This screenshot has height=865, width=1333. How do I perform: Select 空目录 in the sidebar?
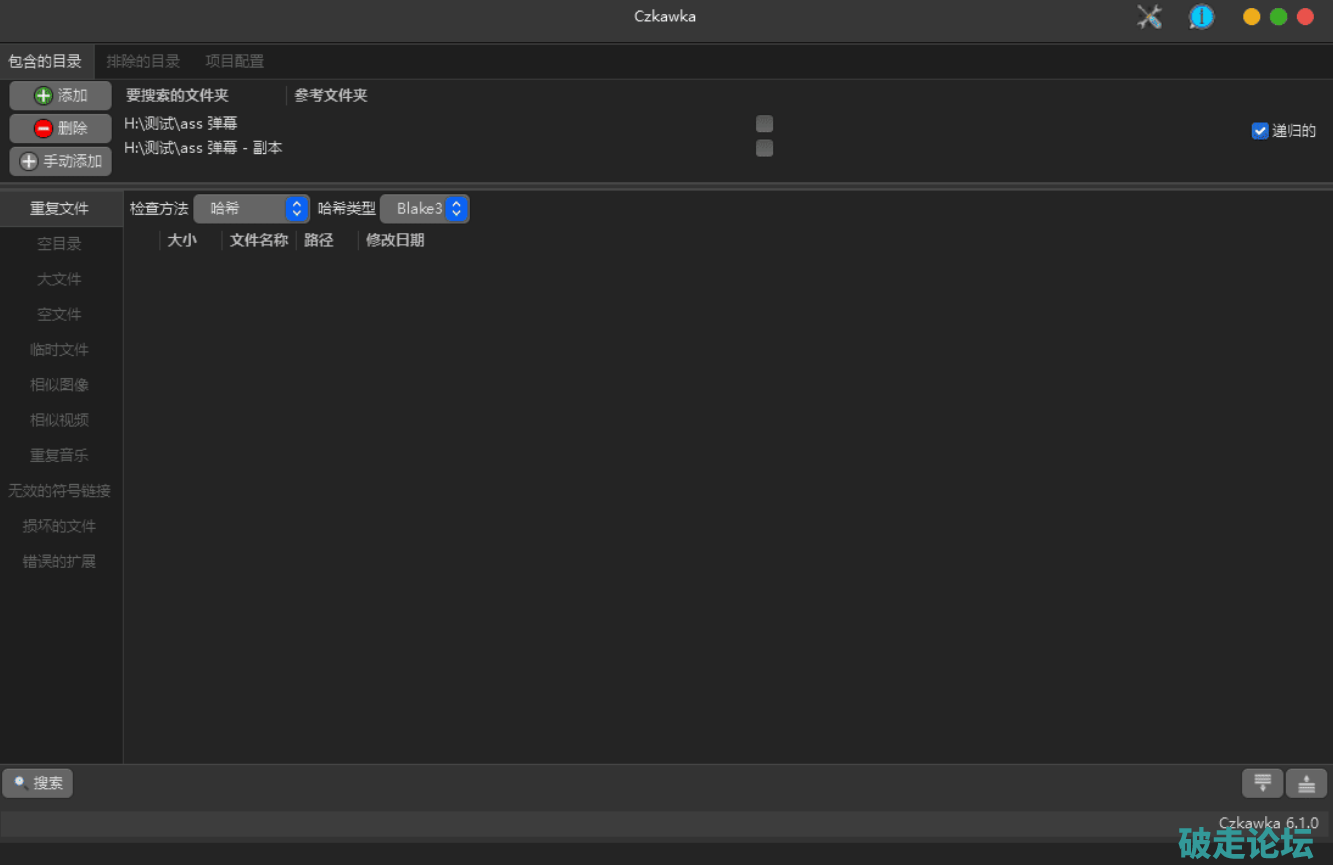(x=60, y=244)
